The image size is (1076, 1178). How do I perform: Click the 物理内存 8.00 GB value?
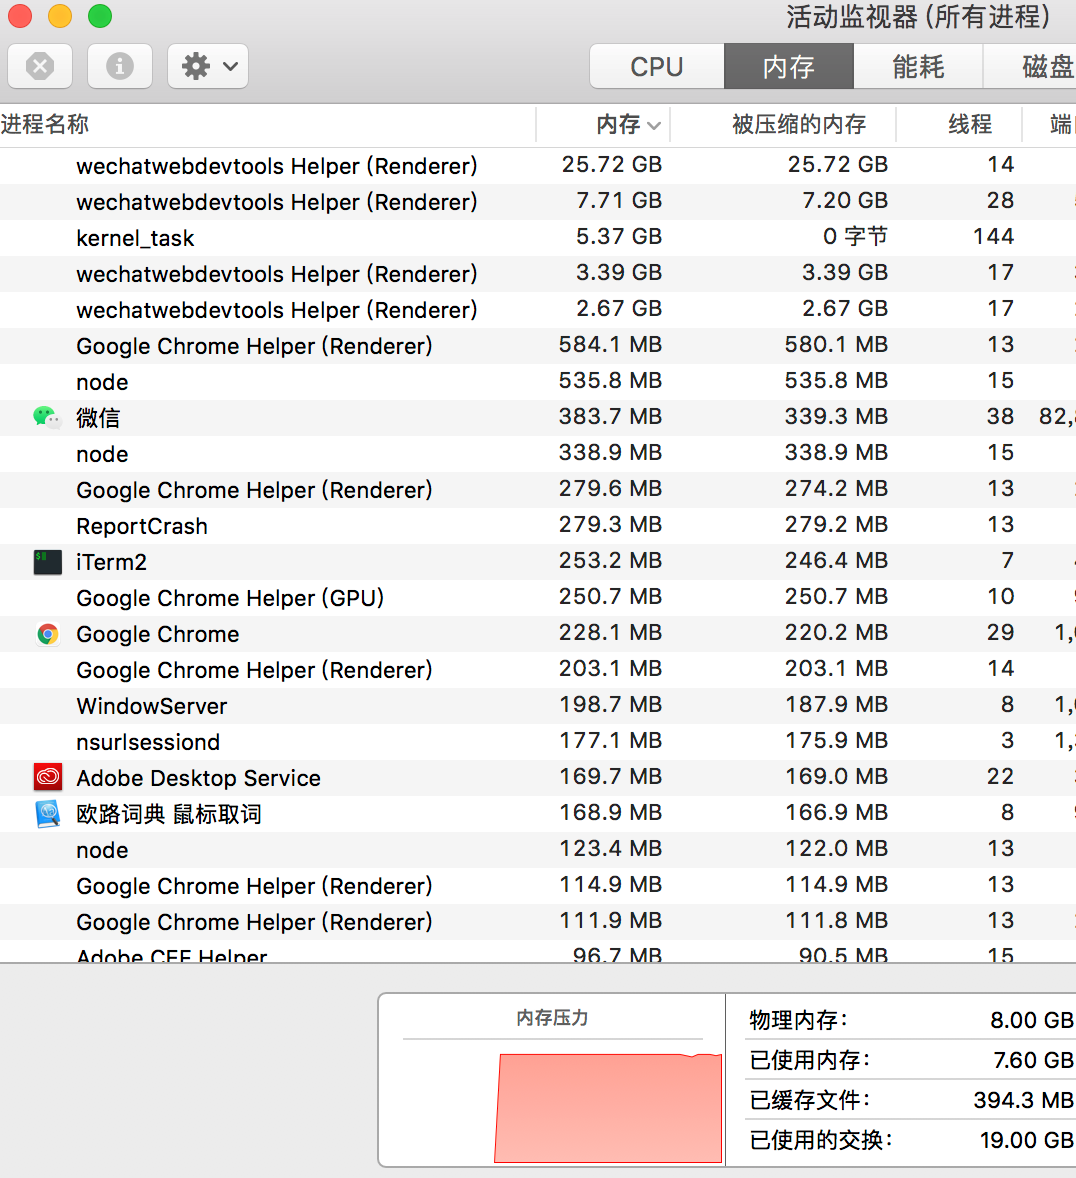[1032, 1019]
